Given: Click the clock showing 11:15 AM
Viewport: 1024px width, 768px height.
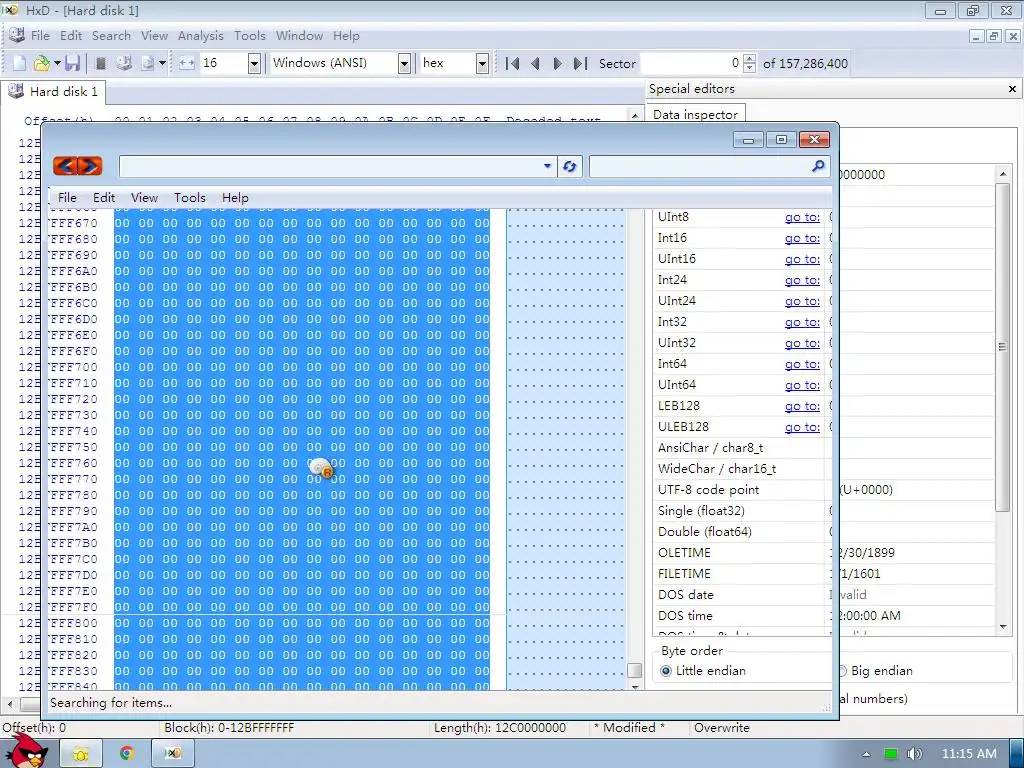Looking at the screenshot, I should click(x=969, y=754).
